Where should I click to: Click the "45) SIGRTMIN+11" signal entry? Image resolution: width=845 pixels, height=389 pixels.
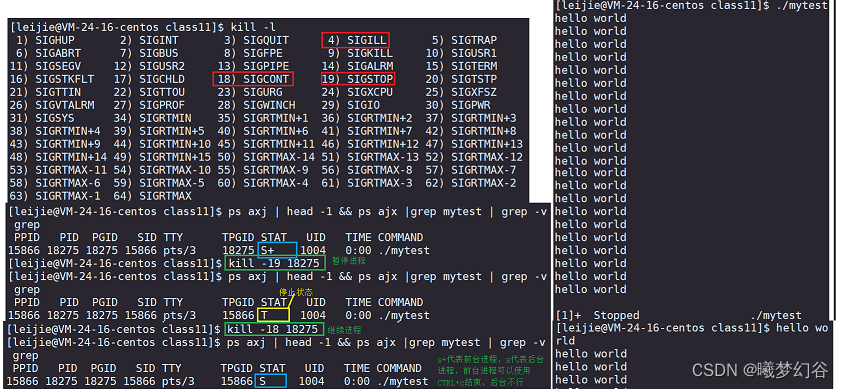click(x=266, y=144)
